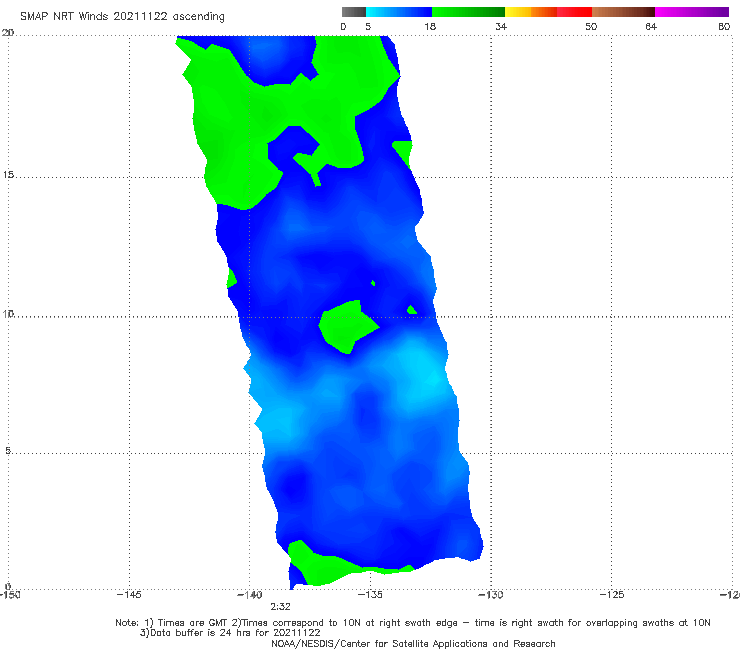Click the color bar label '80'

tap(724, 27)
